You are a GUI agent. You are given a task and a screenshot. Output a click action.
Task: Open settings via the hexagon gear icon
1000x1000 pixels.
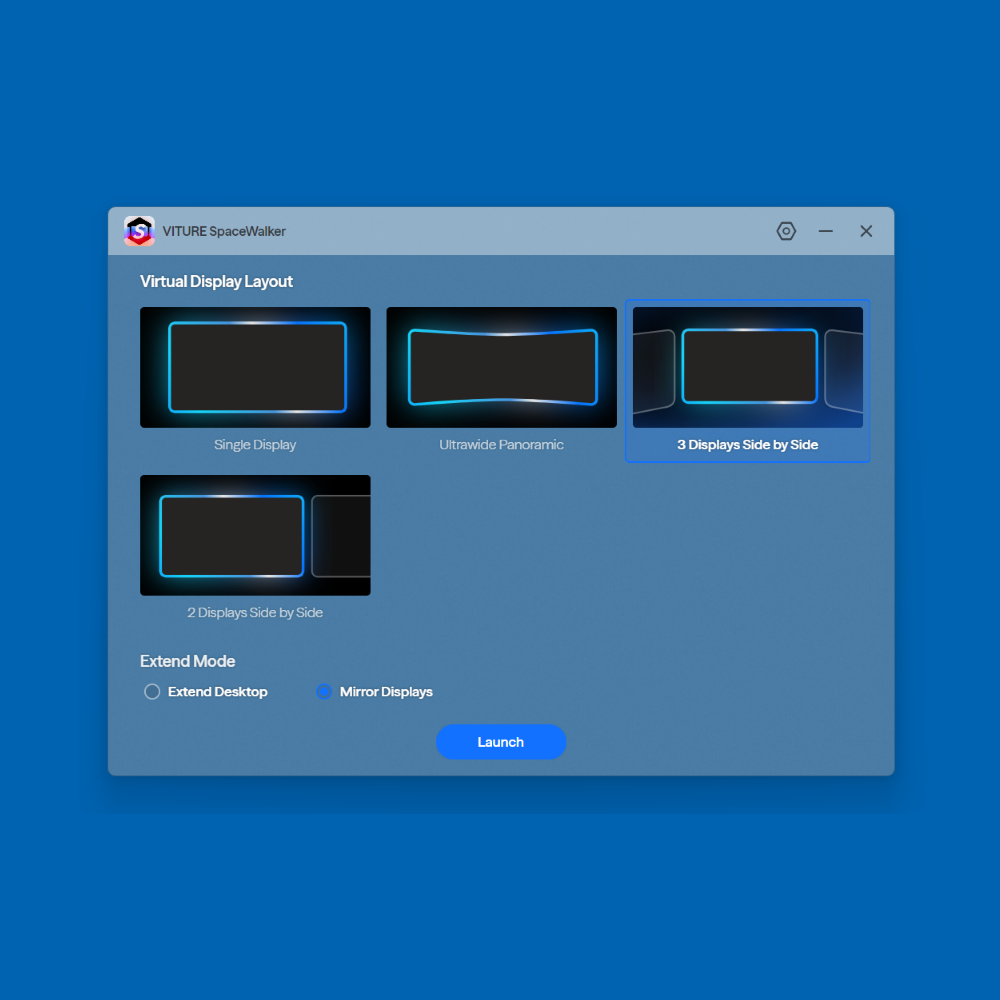click(x=786, y=231)
